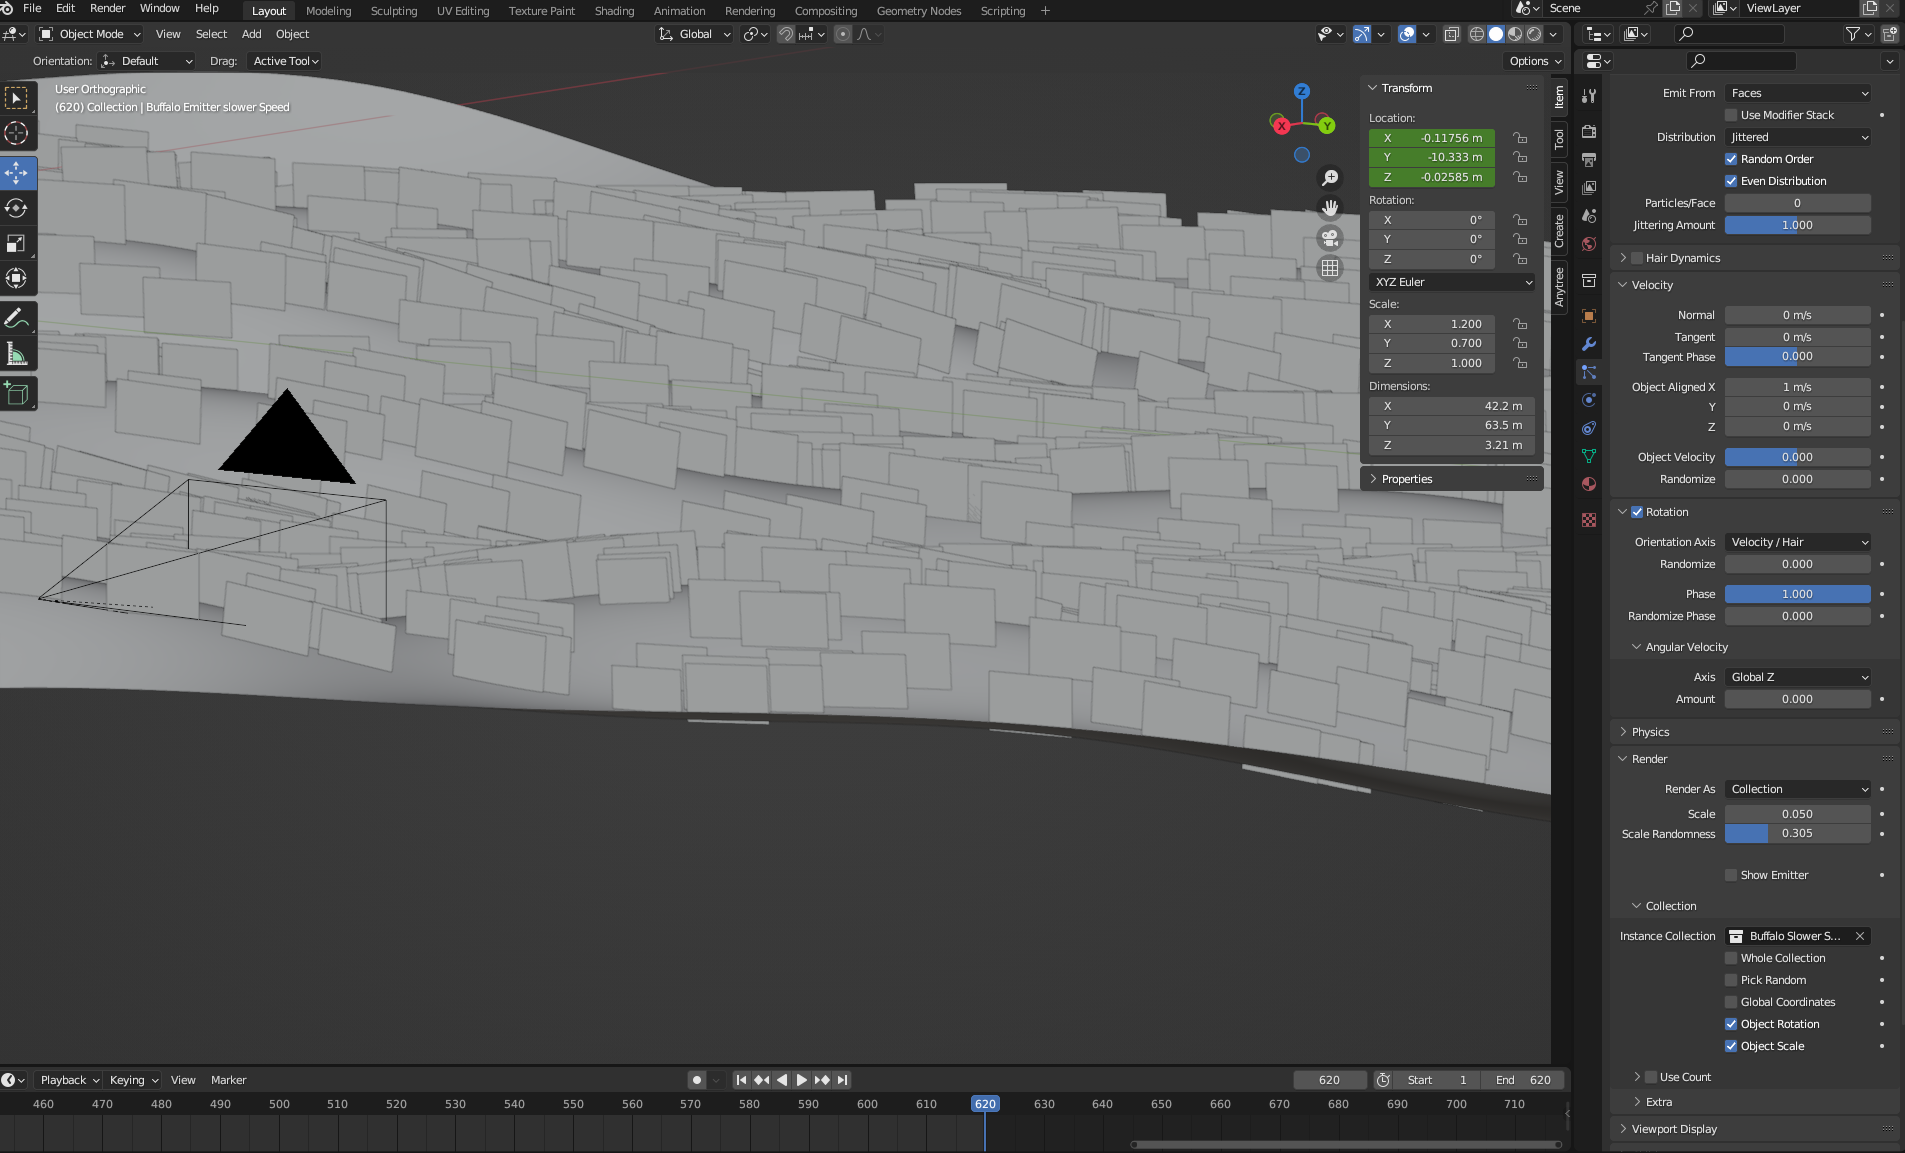Clear the Buffalo Slower instance collection
The width and height of the screenshot is (1905, 1153).
[1860, 936]
